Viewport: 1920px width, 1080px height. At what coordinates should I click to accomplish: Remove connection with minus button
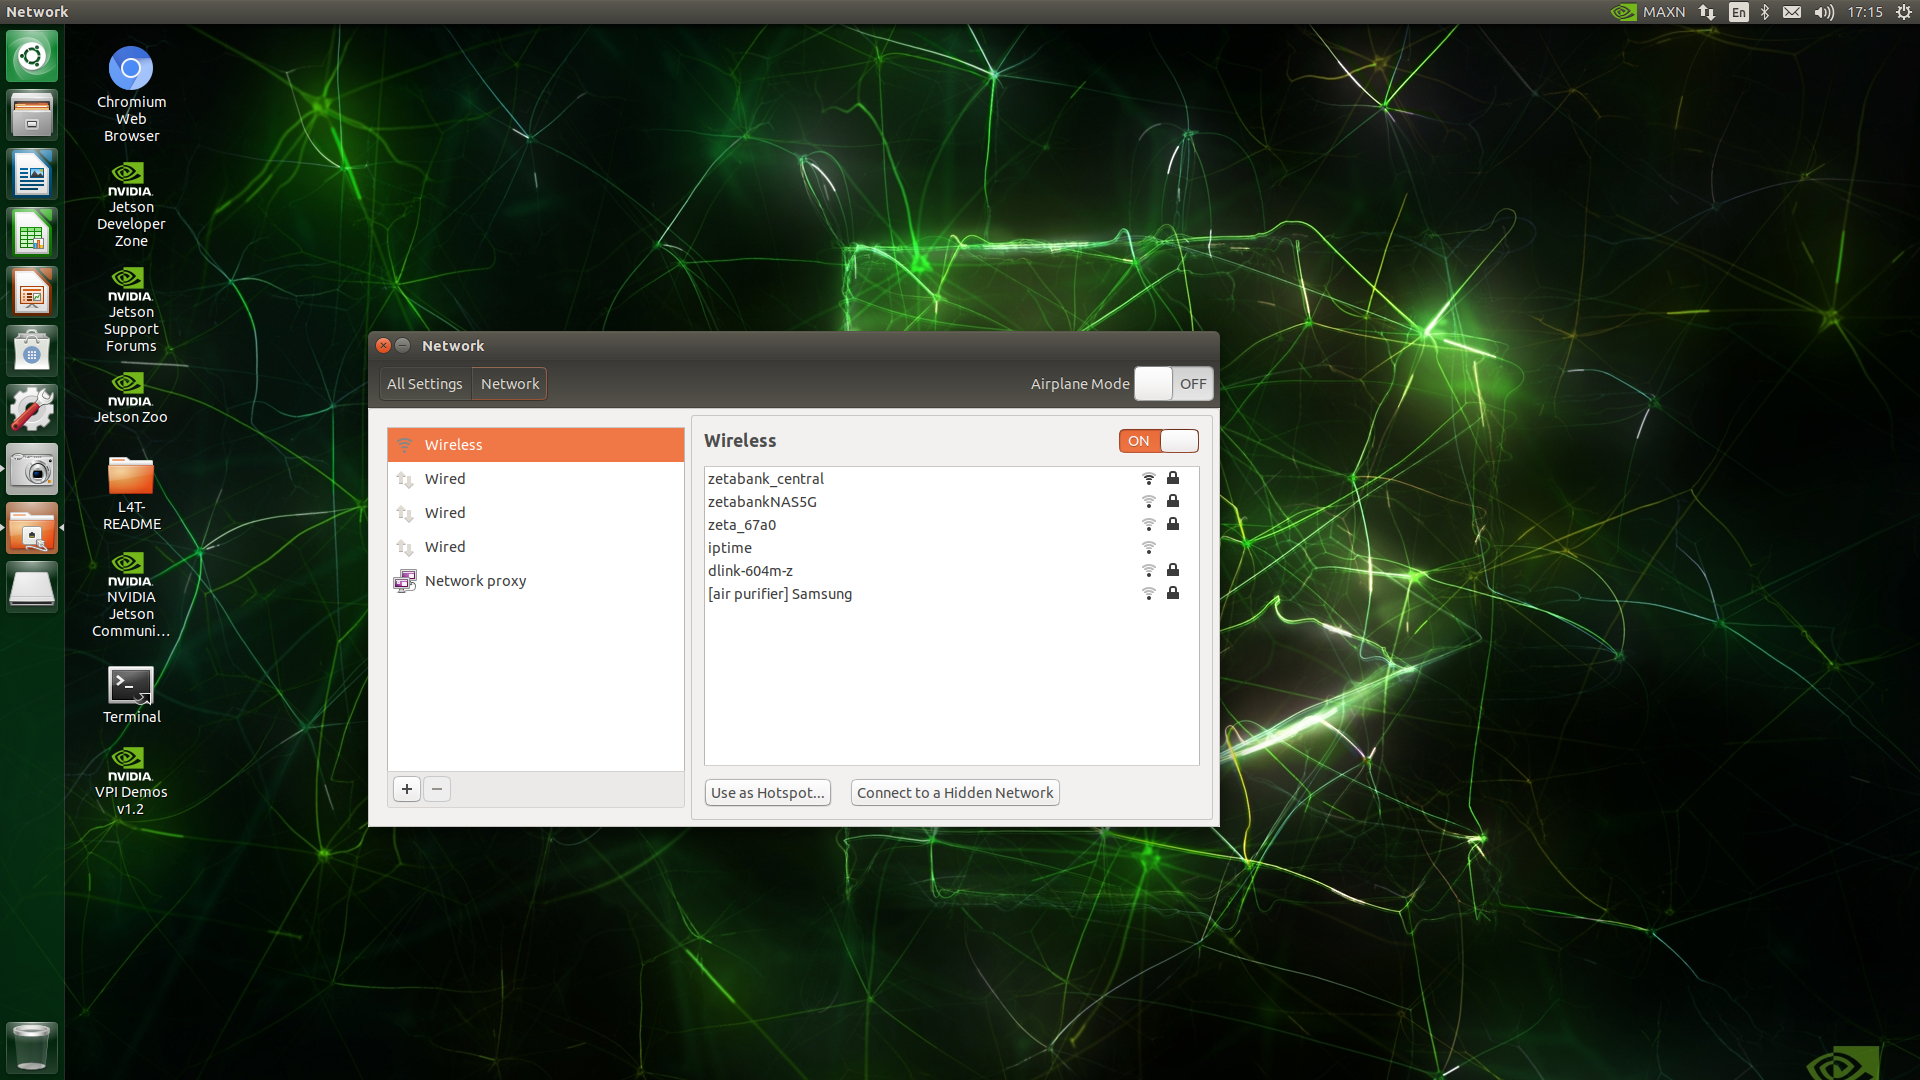[437, 789]
